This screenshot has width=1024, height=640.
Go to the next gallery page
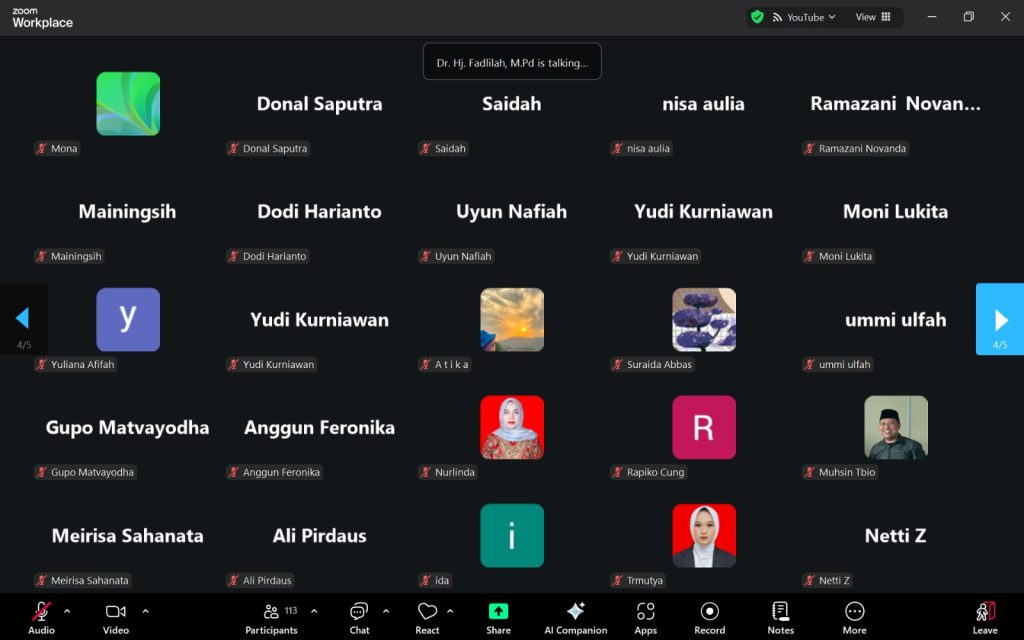tap(1000, 320)
